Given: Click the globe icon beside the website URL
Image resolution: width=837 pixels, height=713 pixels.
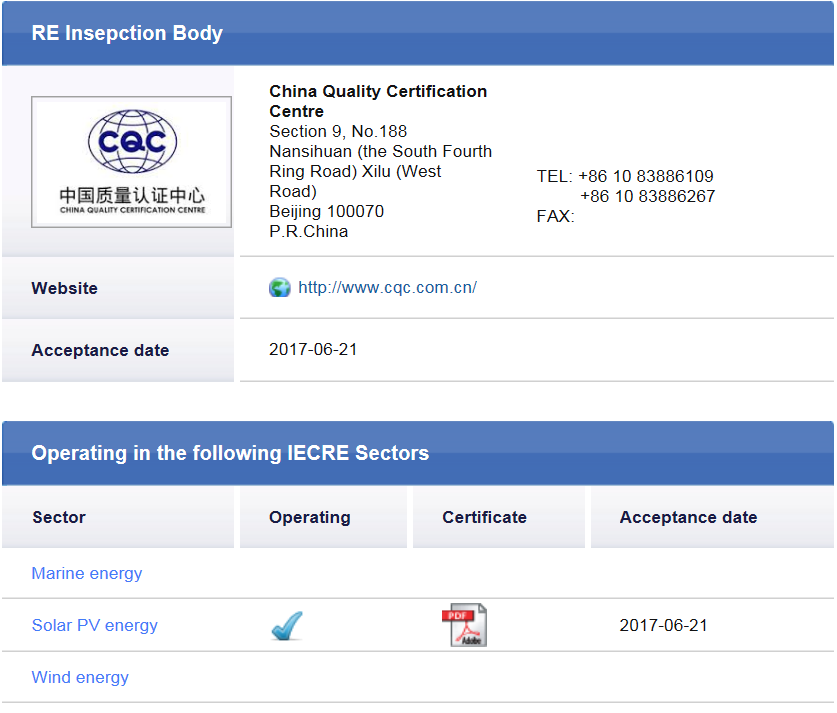Looking at the screenshot, I should (280, 288).
